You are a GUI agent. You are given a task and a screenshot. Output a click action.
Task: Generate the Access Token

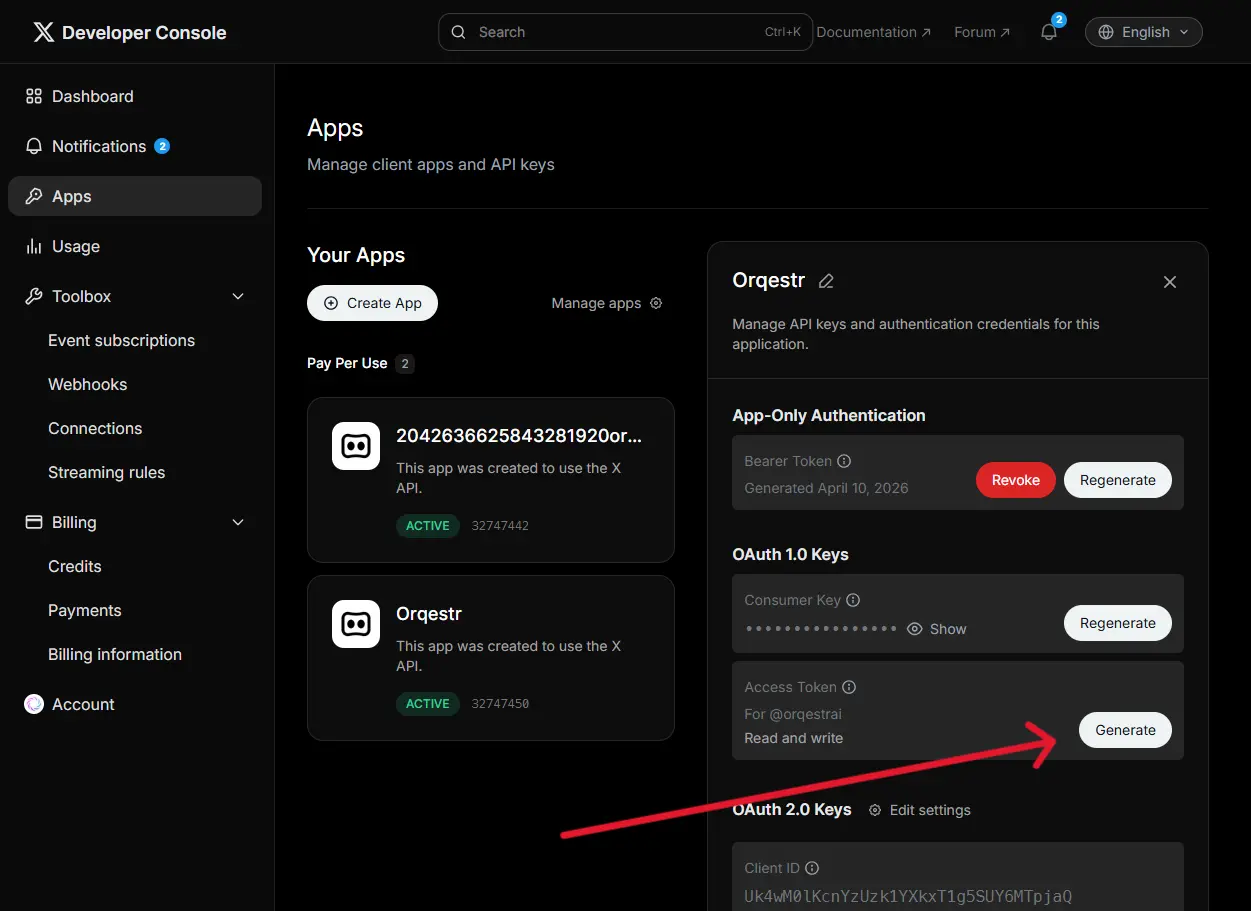coord(1125,730)
